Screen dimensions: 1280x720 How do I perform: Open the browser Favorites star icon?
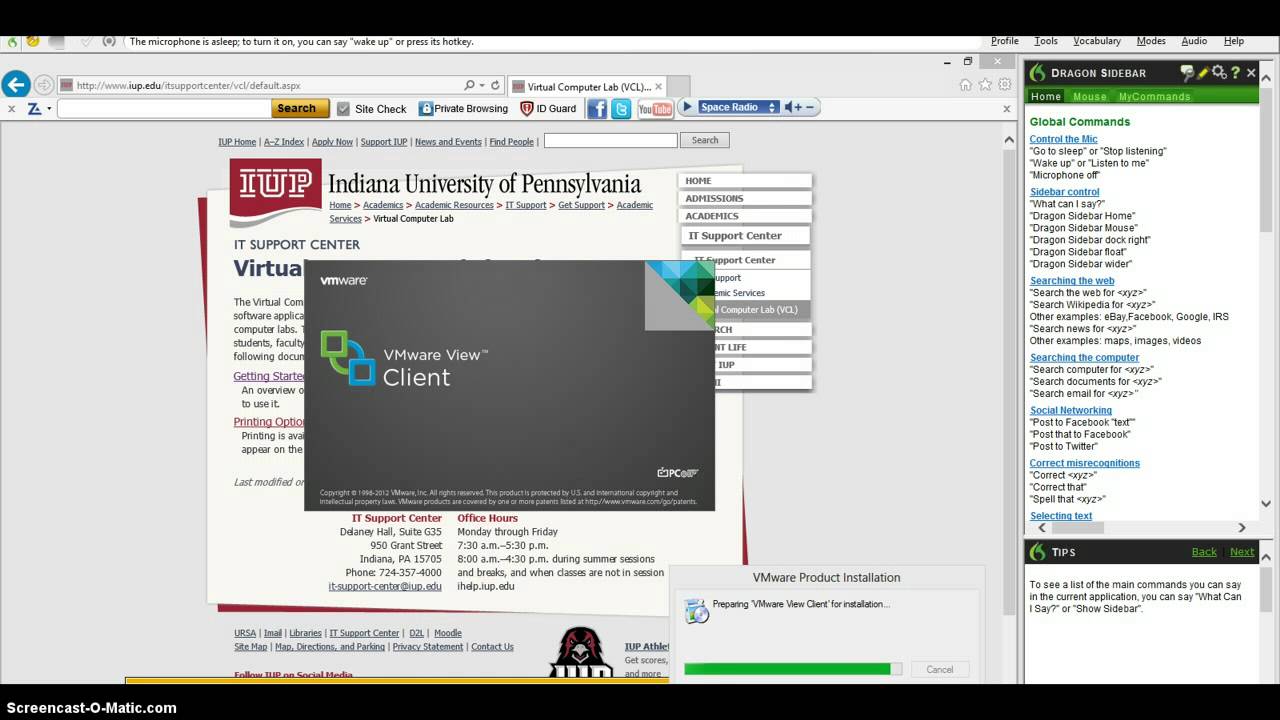(x=985, y=85)
